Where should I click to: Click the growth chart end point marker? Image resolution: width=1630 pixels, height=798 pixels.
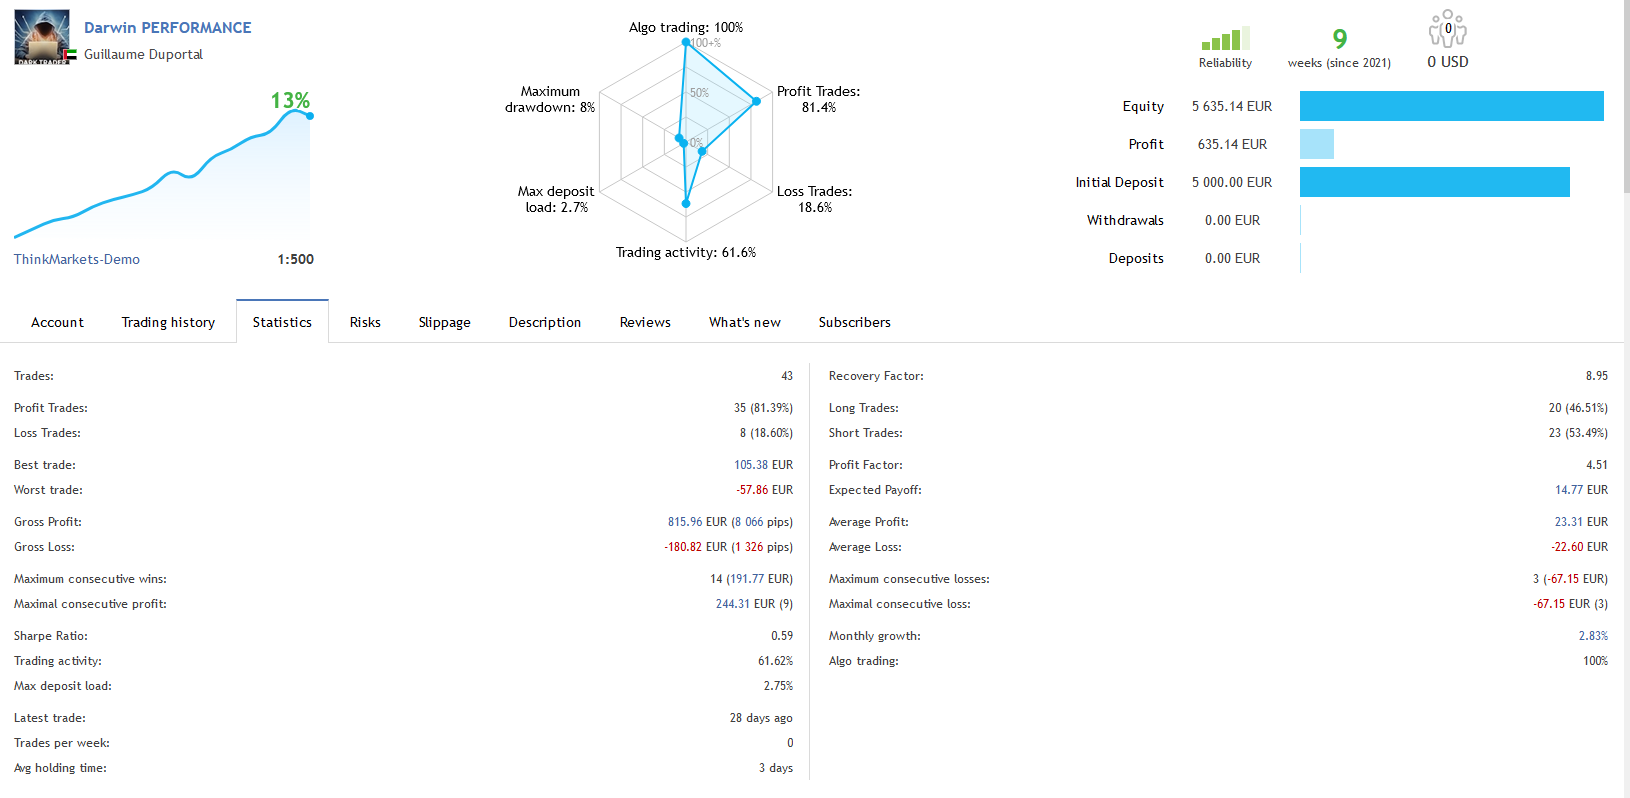(310, 116)
